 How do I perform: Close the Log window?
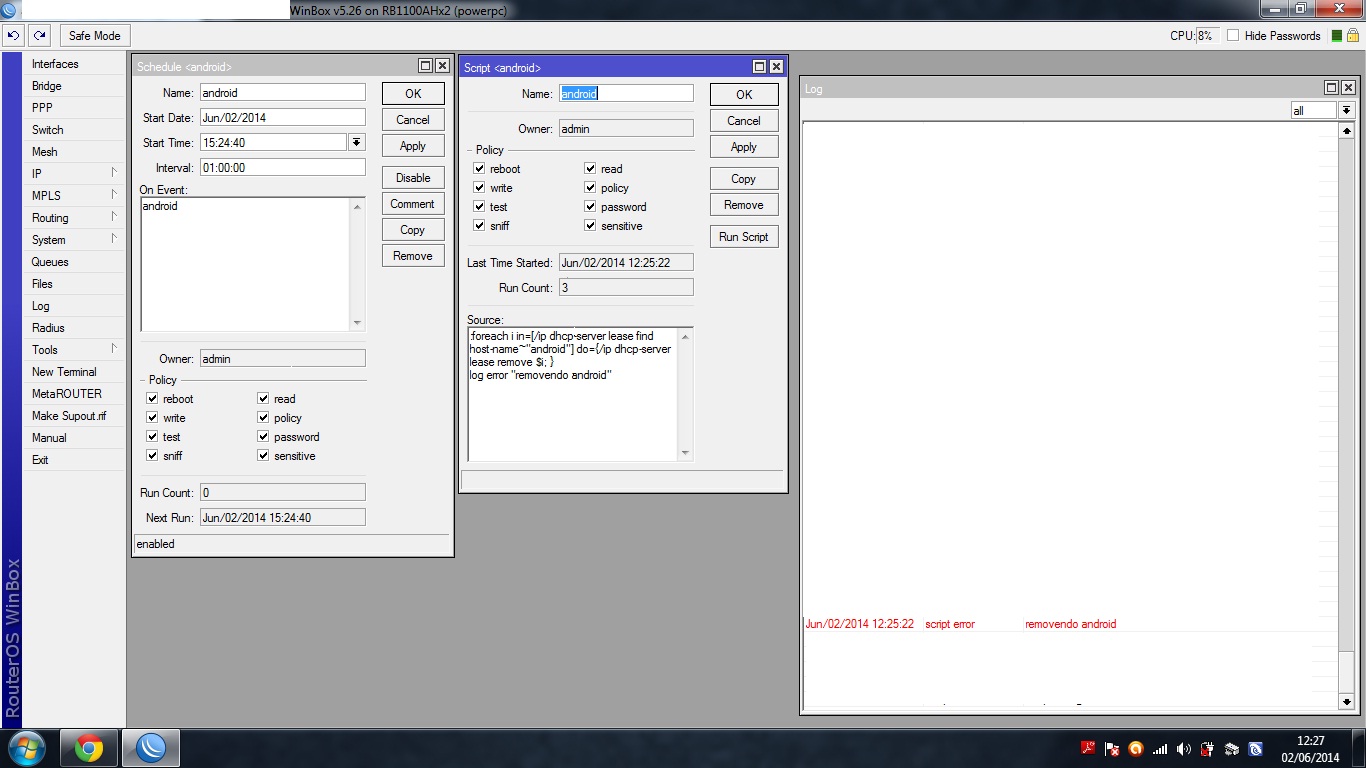click(x=1348, y=88)
